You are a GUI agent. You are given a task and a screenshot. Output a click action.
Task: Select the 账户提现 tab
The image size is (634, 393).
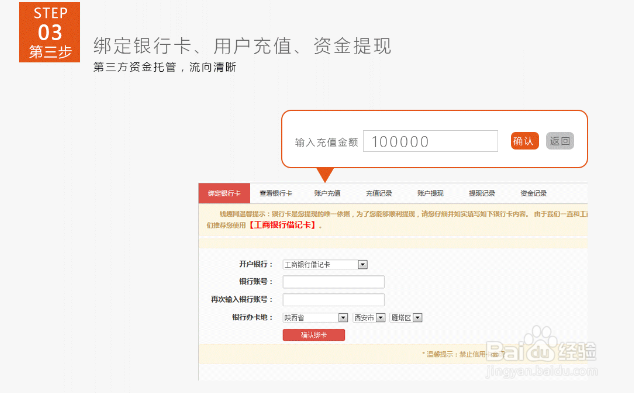coord(430,193)
